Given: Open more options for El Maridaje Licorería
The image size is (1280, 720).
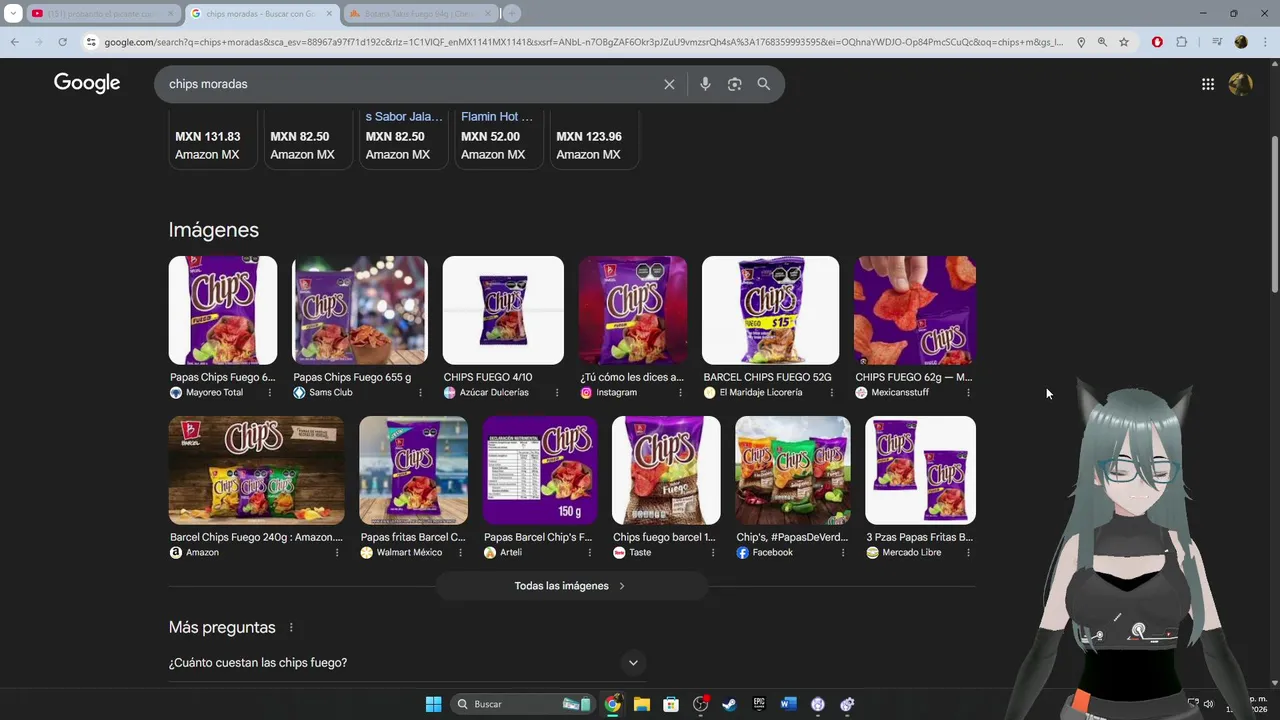Looking at the screenshot, I should pos(831,393).
